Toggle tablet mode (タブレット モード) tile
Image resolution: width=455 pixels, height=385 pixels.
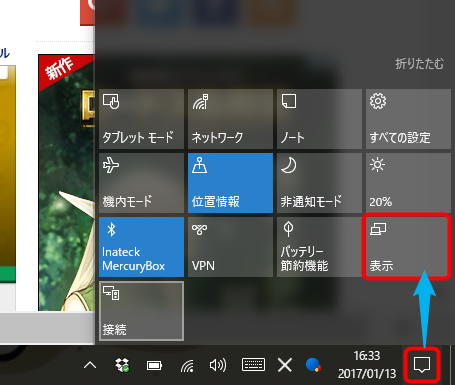tap(141, 119)
